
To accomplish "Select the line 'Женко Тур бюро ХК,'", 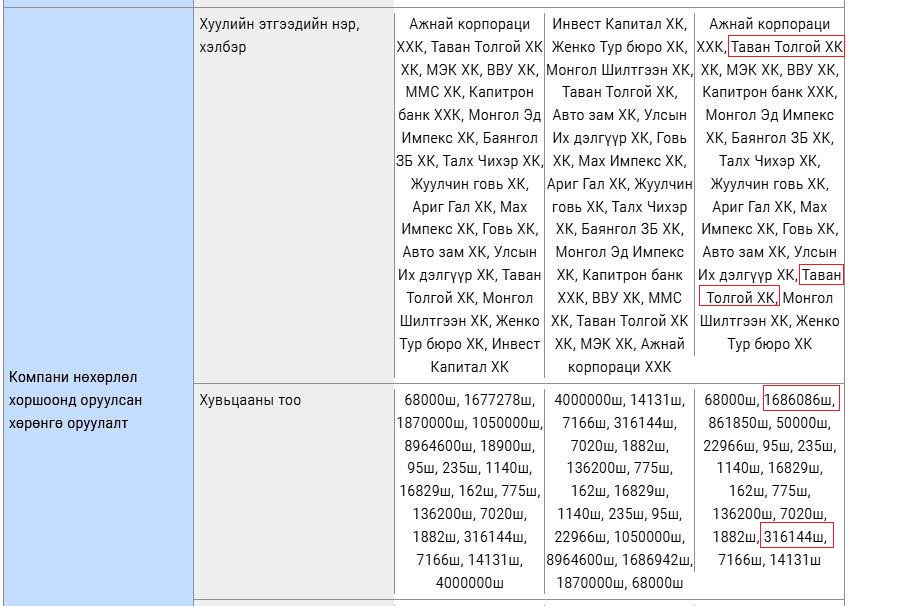I will coord(619,46).
